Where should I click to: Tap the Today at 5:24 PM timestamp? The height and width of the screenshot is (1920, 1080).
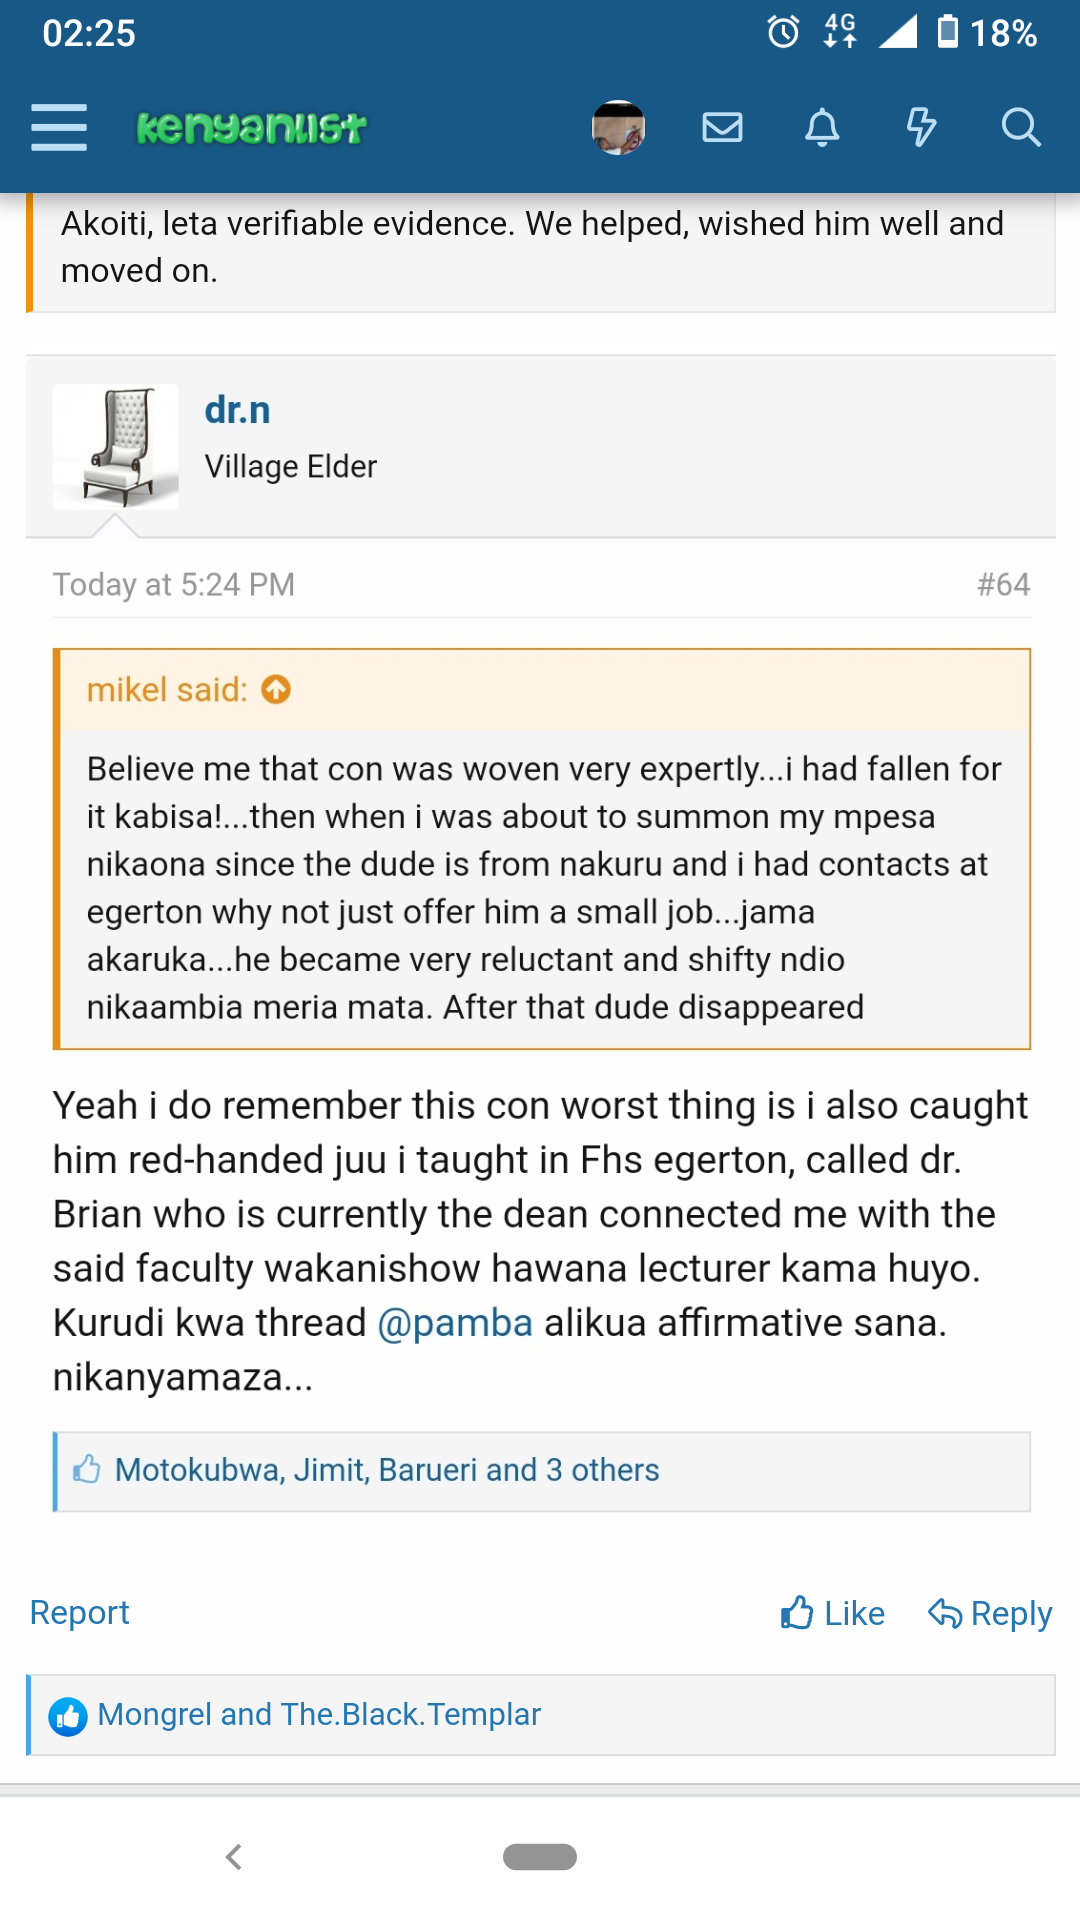(174, 584)
